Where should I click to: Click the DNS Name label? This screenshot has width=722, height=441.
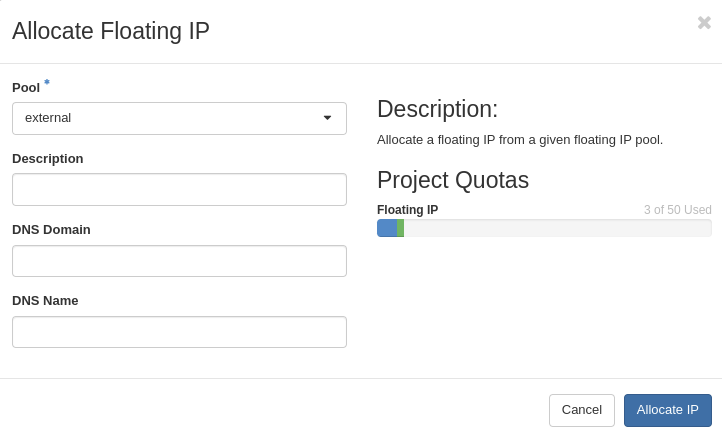[x=45, y=301]
